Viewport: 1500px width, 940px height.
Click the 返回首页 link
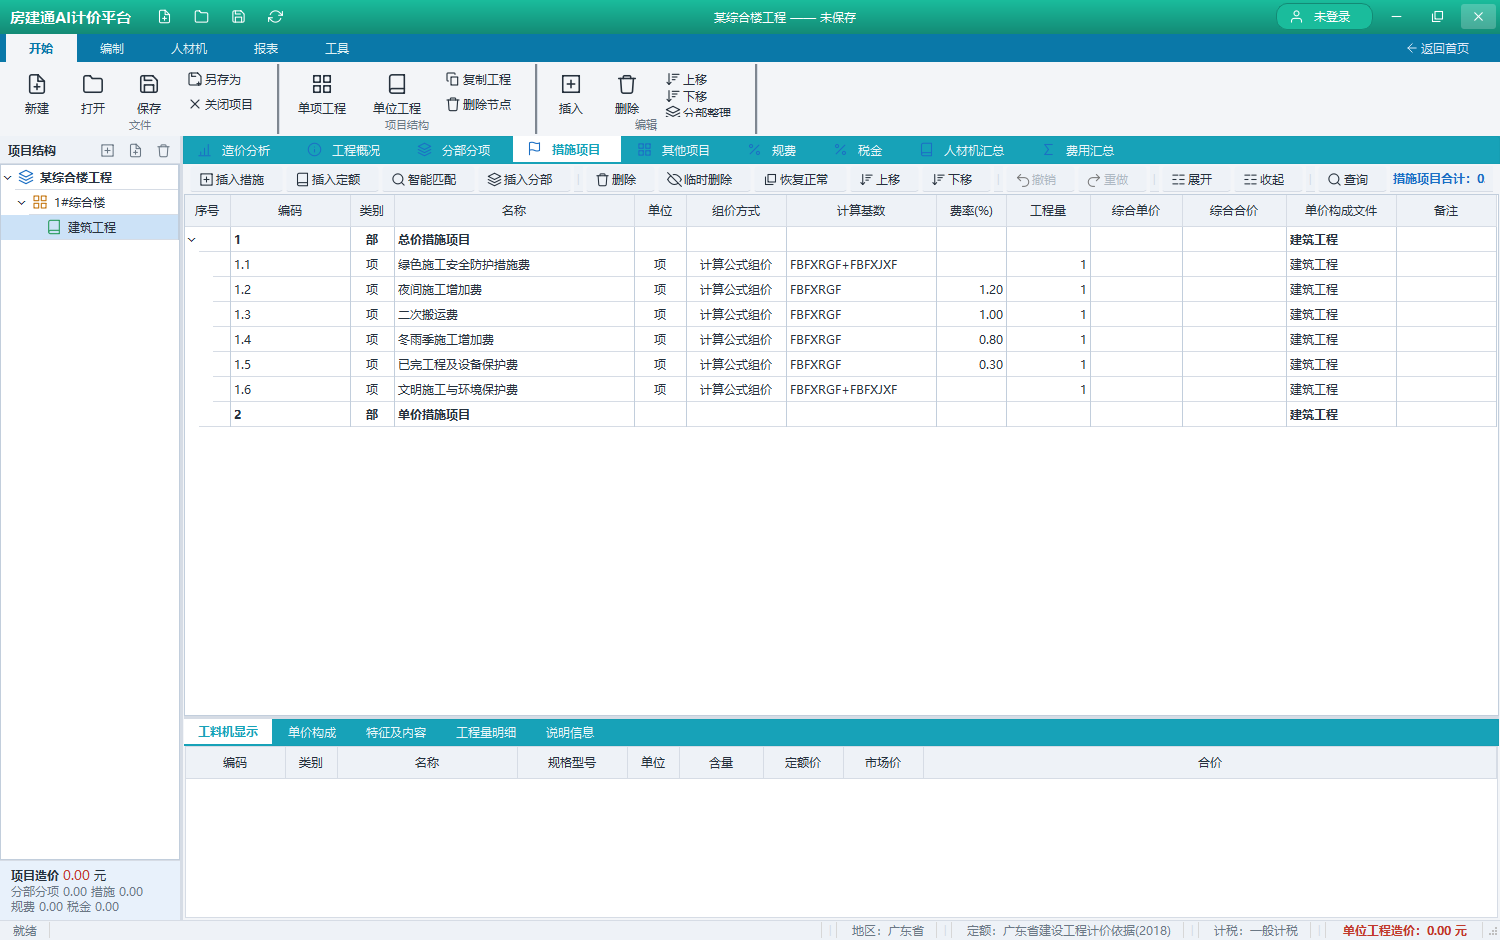(1438, 49)
